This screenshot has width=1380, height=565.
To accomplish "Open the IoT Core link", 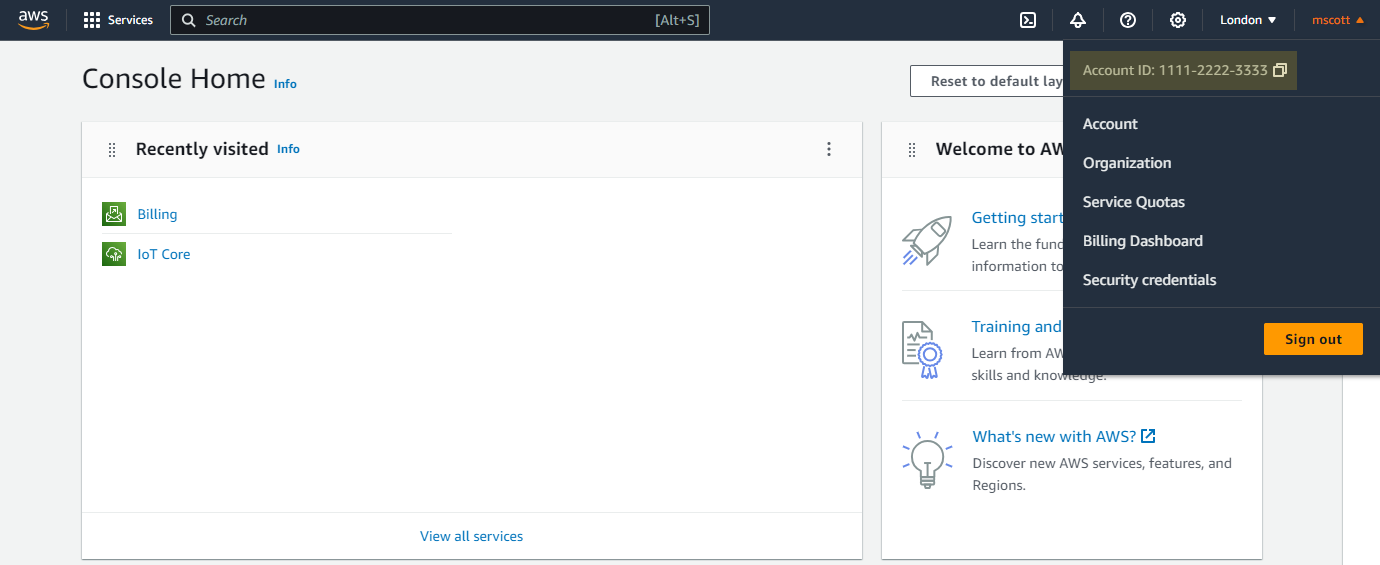I will 163,254.
